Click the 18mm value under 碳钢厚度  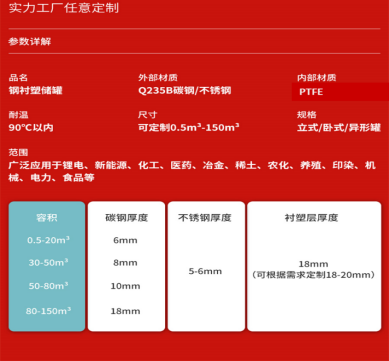pyautogui.click(x=125, y=311)
